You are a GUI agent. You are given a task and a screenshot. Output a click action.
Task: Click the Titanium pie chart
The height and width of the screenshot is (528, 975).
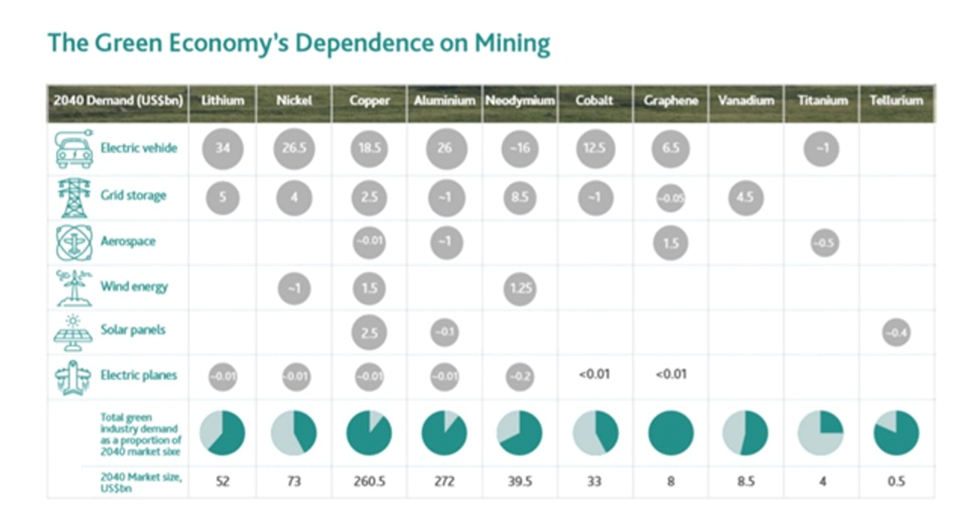pos(820,433)
